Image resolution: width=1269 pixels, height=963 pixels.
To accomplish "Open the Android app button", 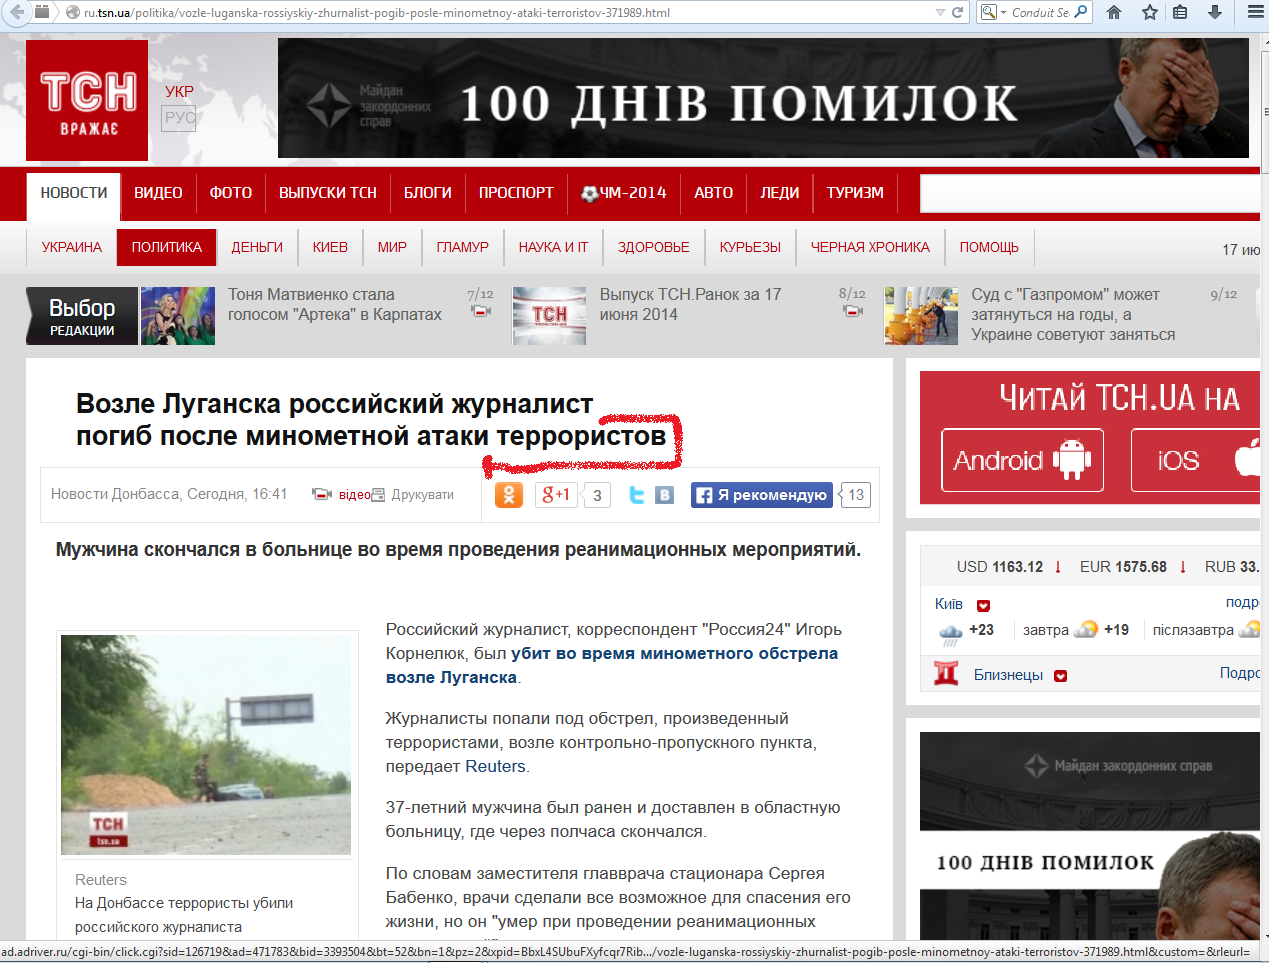I will (1022, 460).
